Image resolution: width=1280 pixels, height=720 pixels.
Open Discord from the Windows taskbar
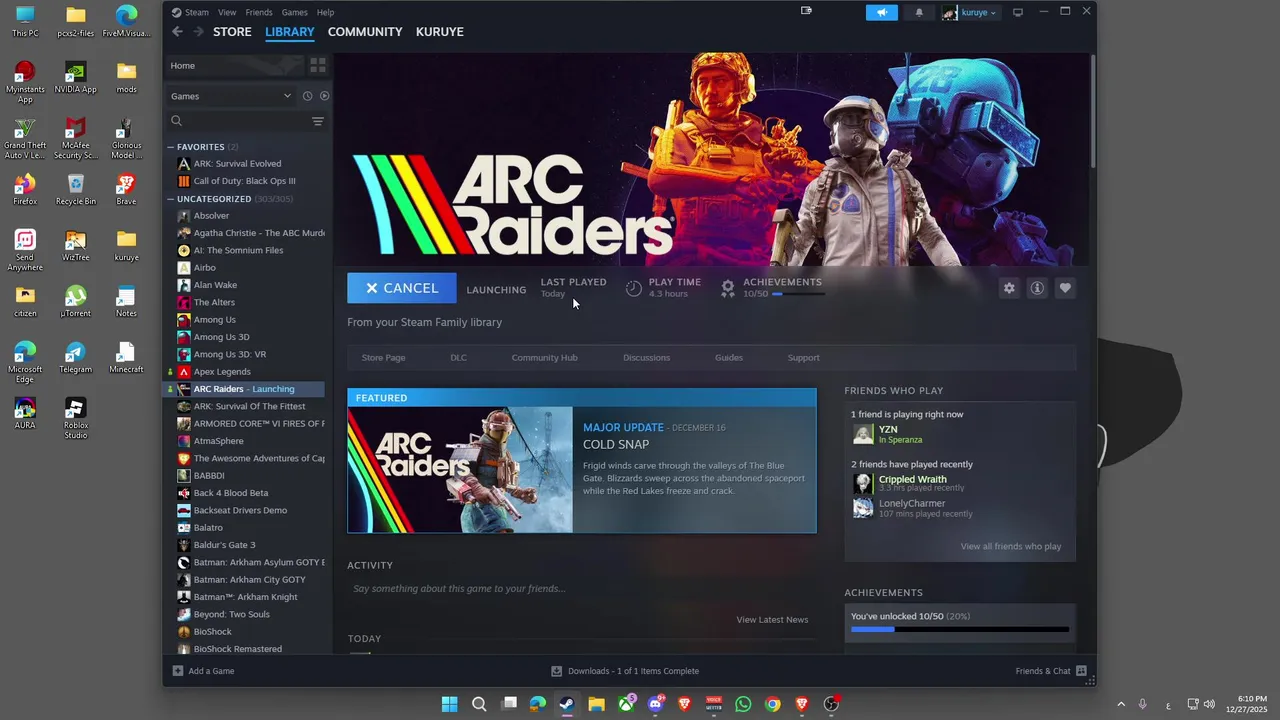click(655, 704)
